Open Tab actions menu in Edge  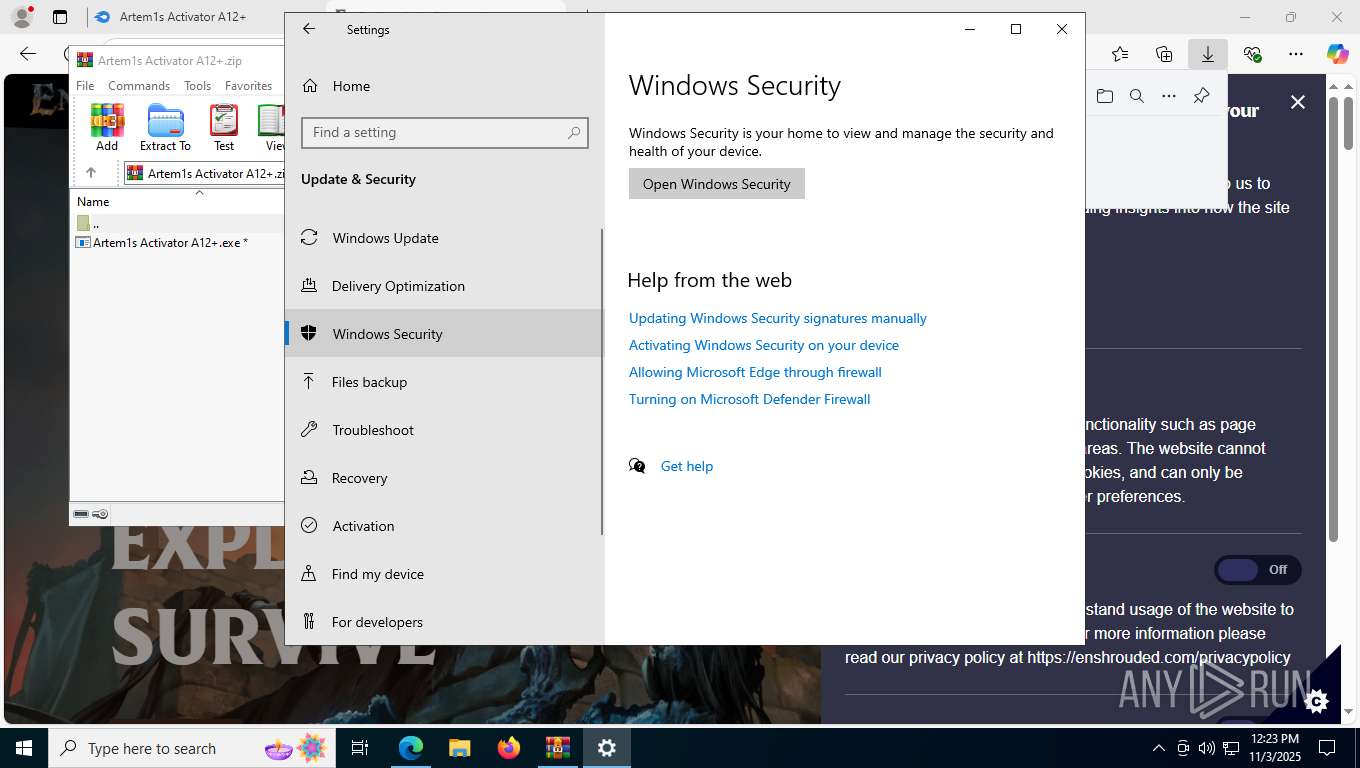tap(60, 17)
